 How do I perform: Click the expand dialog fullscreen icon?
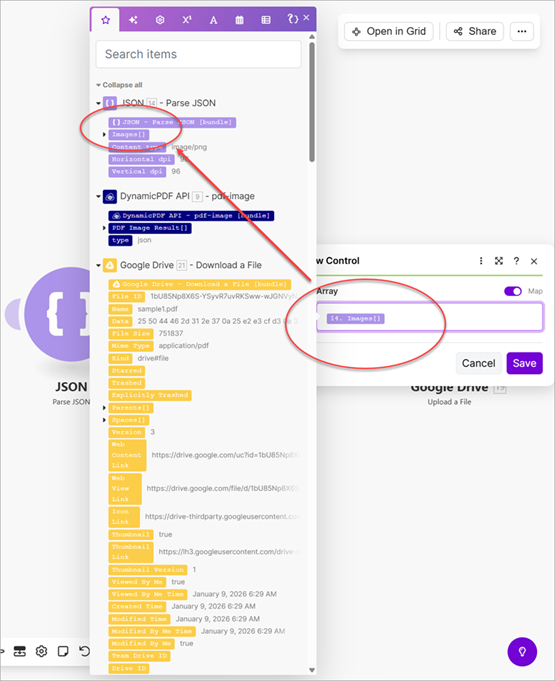[499, 261]
